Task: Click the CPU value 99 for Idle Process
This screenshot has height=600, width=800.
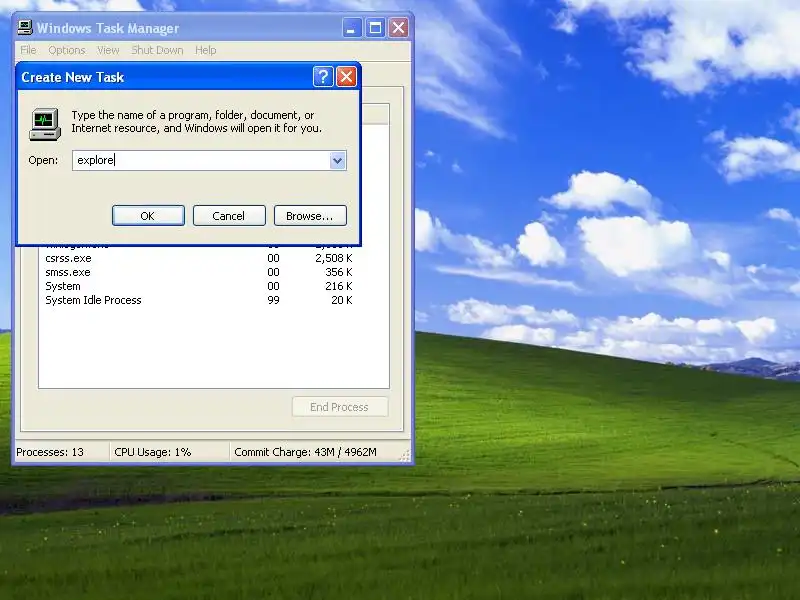Action: (x=273, y=300)
